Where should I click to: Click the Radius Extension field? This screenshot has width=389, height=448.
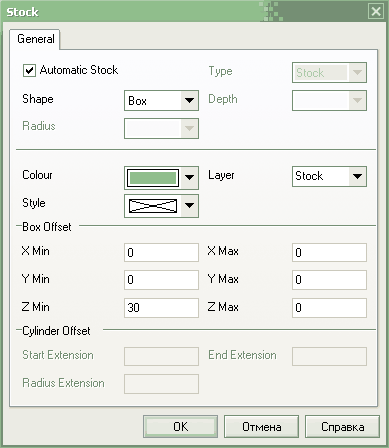[x=161, y=384]
